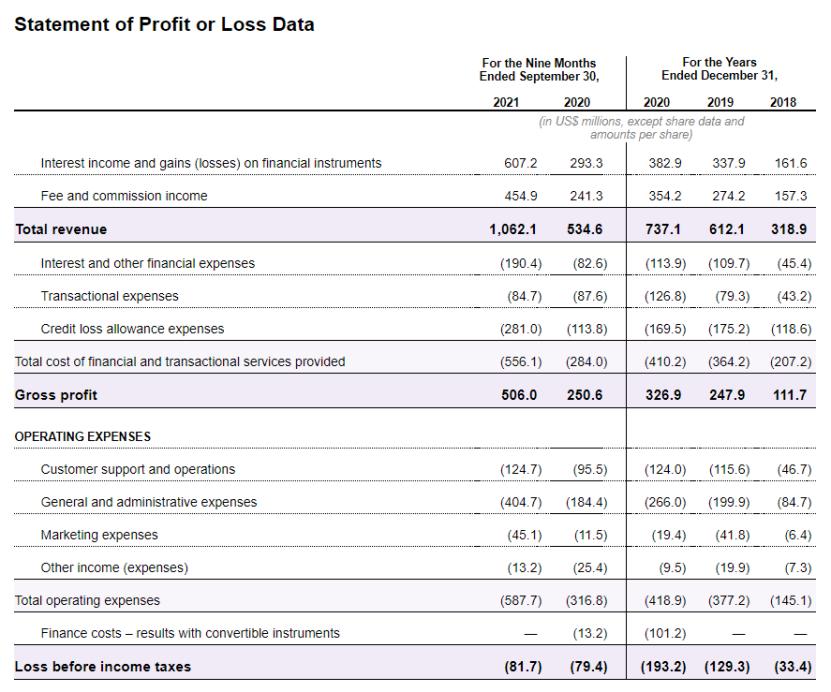Click the Statement of Profit or Loss Data heading

[x=164, y=24]
